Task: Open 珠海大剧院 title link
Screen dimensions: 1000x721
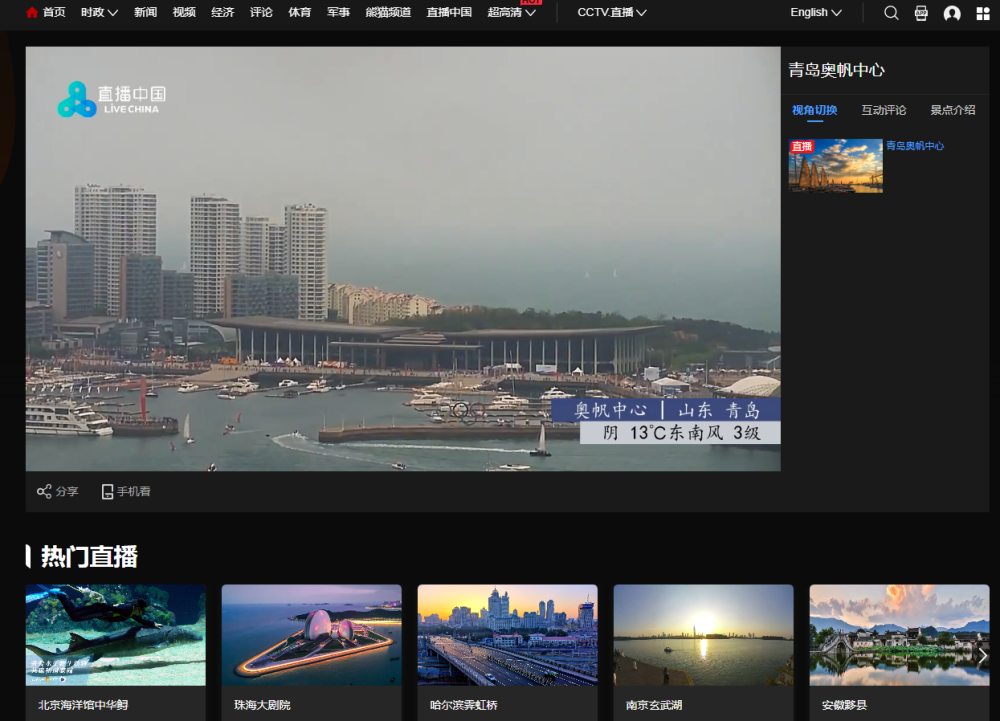Action: [x=262, y=704]
